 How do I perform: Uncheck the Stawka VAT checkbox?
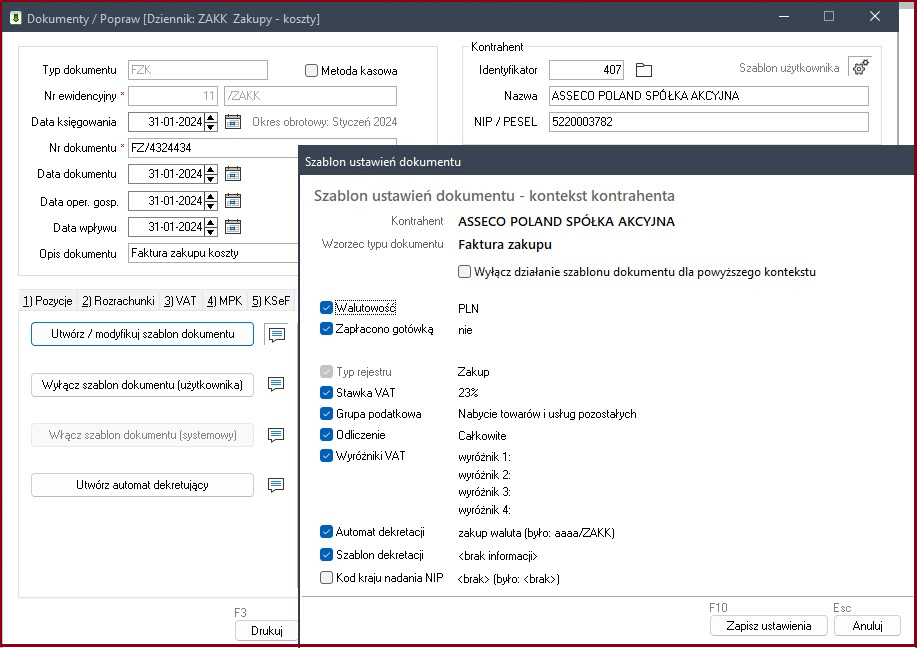pyautogui.click(x=327, y=393)
